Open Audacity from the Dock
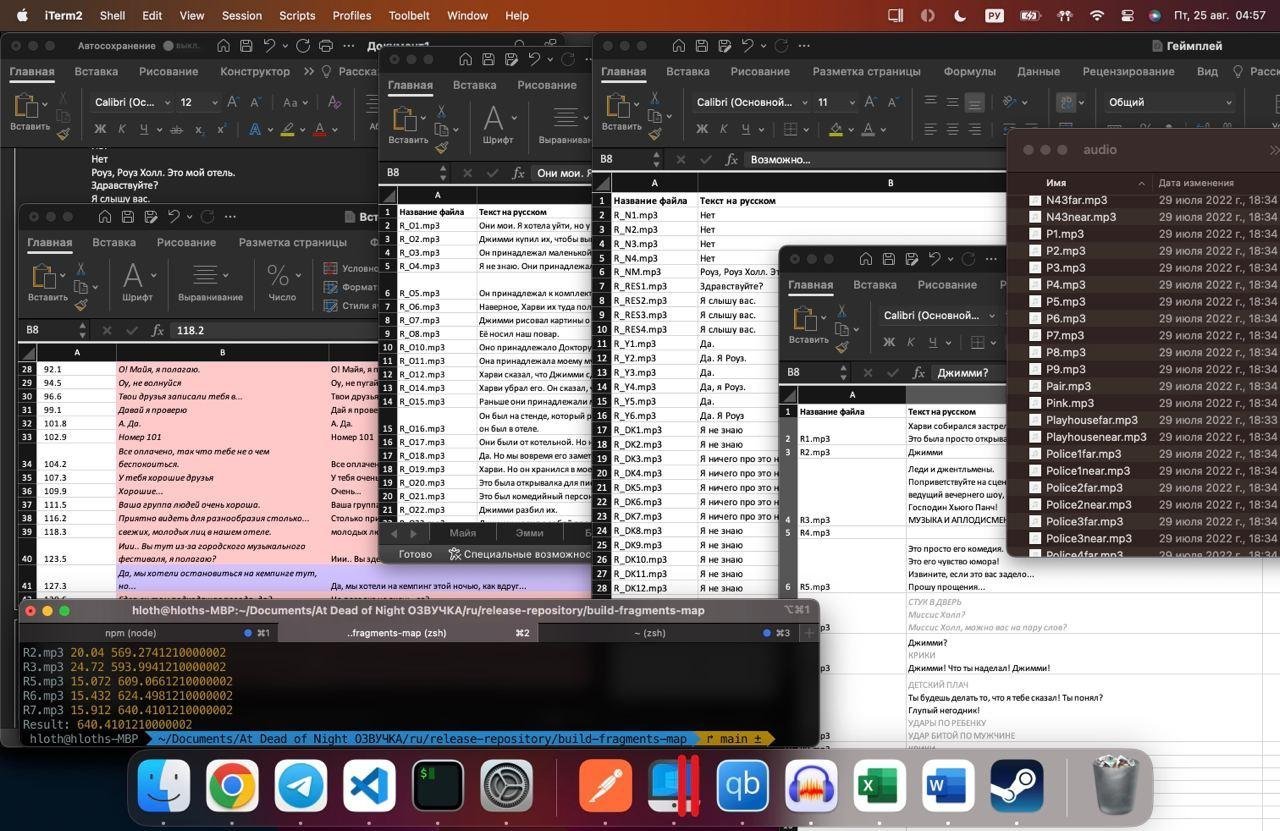This screenshot has width=1280, height=831. 811,785
